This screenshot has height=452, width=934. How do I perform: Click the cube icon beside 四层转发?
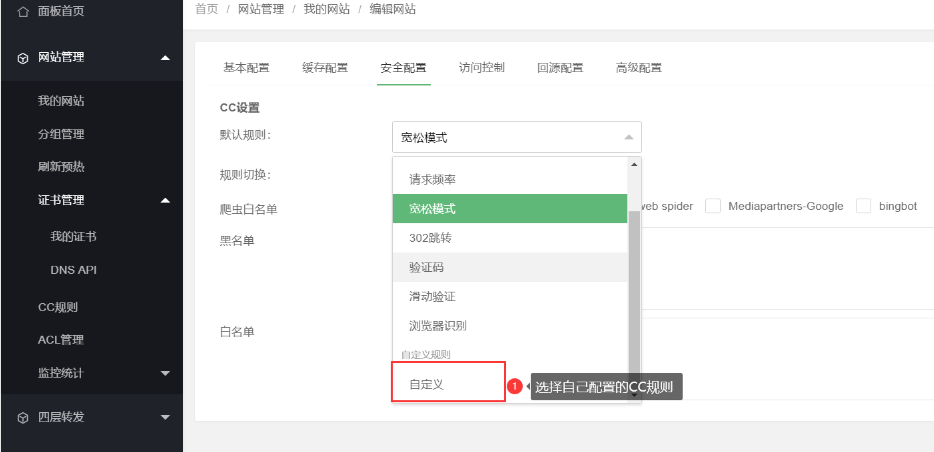pos(23,418)
